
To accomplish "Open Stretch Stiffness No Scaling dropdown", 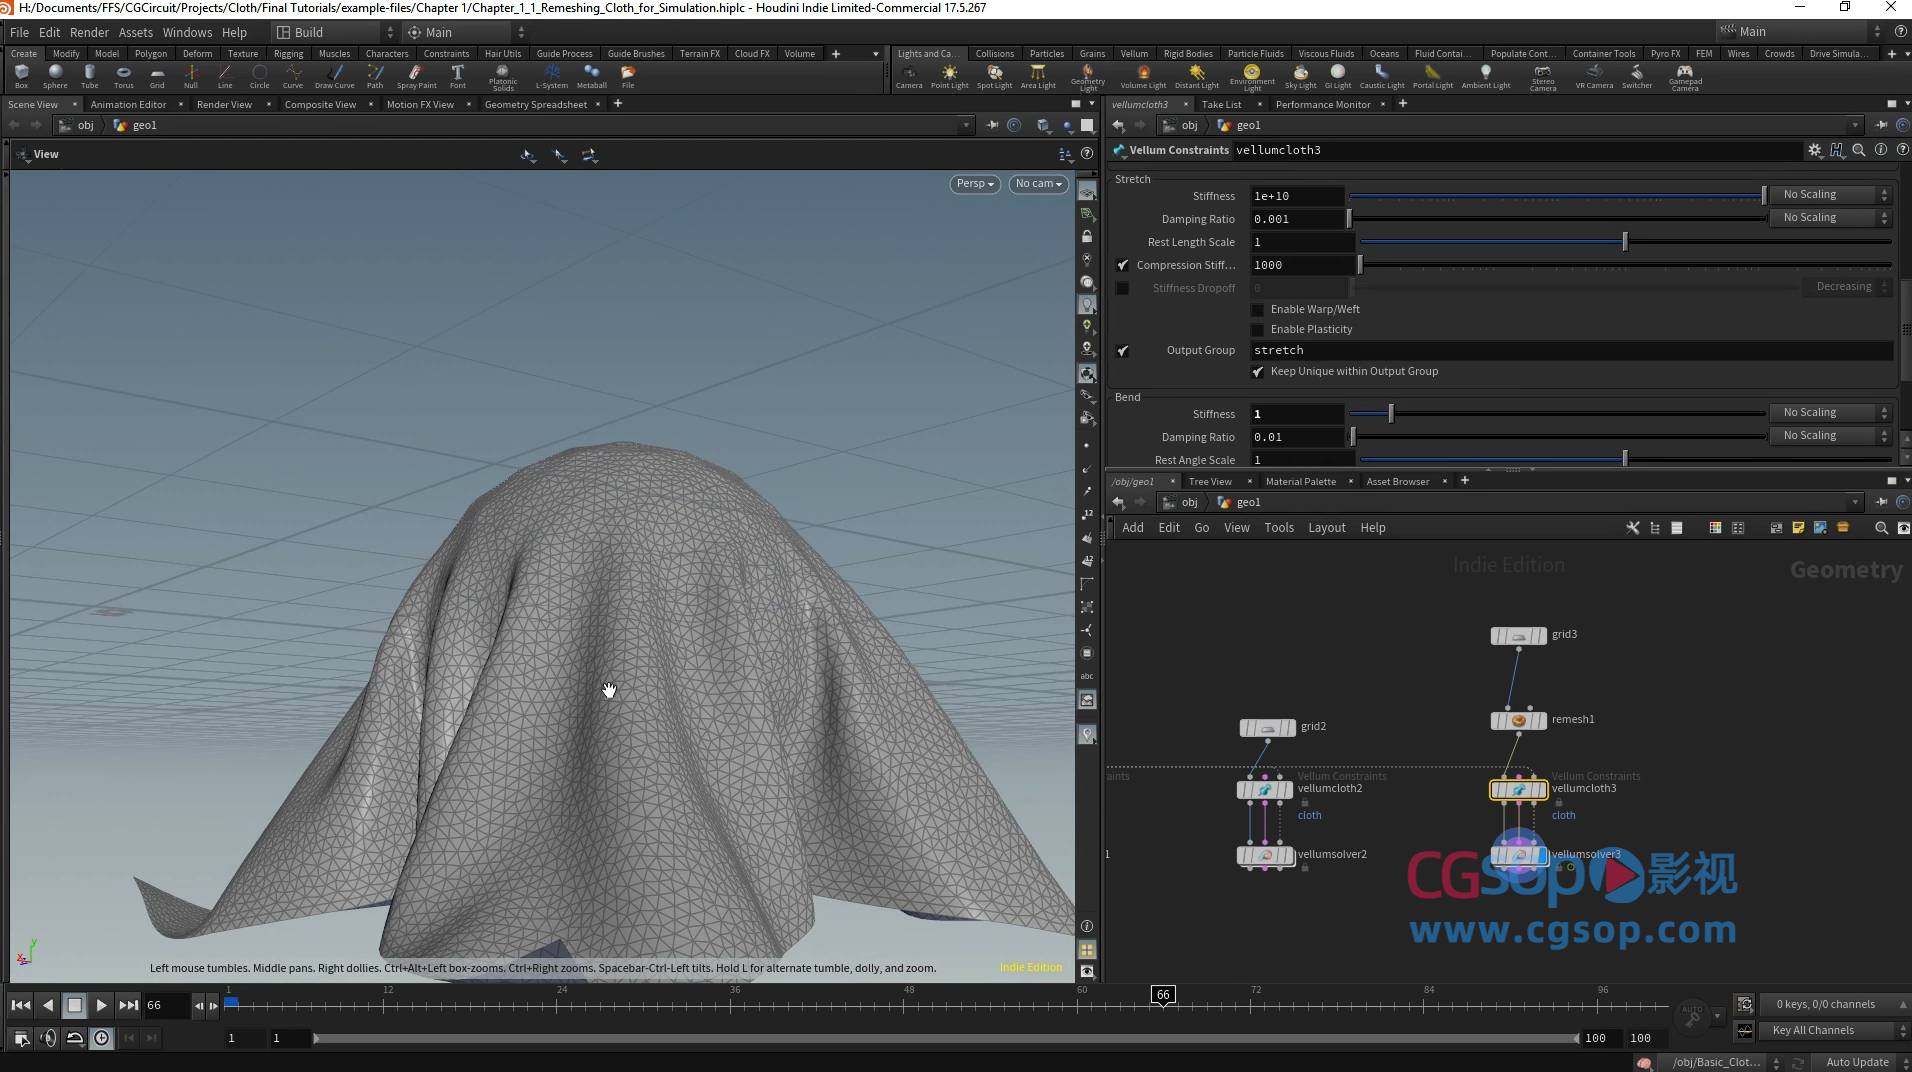I will point(1834,195).
